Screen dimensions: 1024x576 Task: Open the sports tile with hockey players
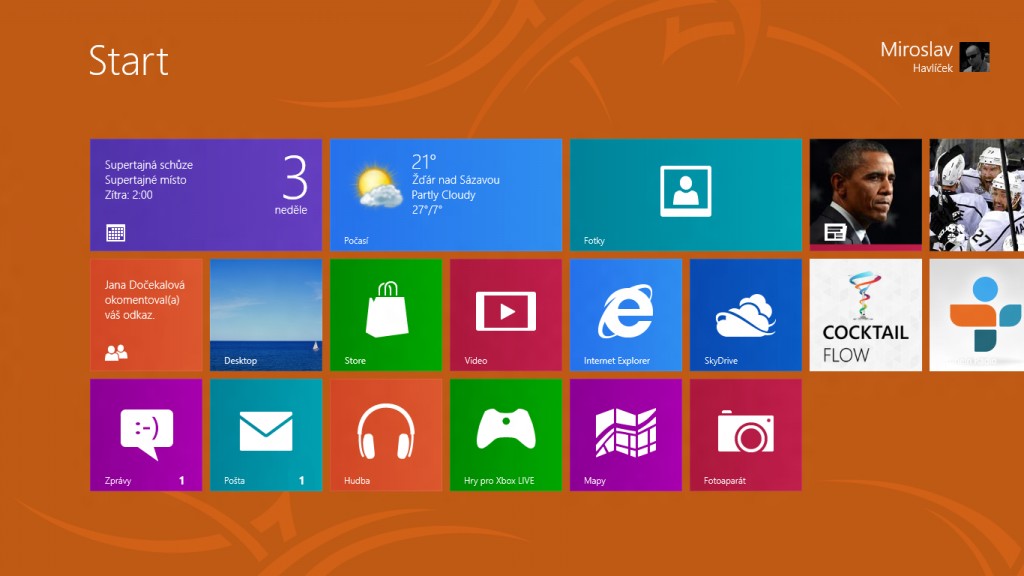coord(977,195)
